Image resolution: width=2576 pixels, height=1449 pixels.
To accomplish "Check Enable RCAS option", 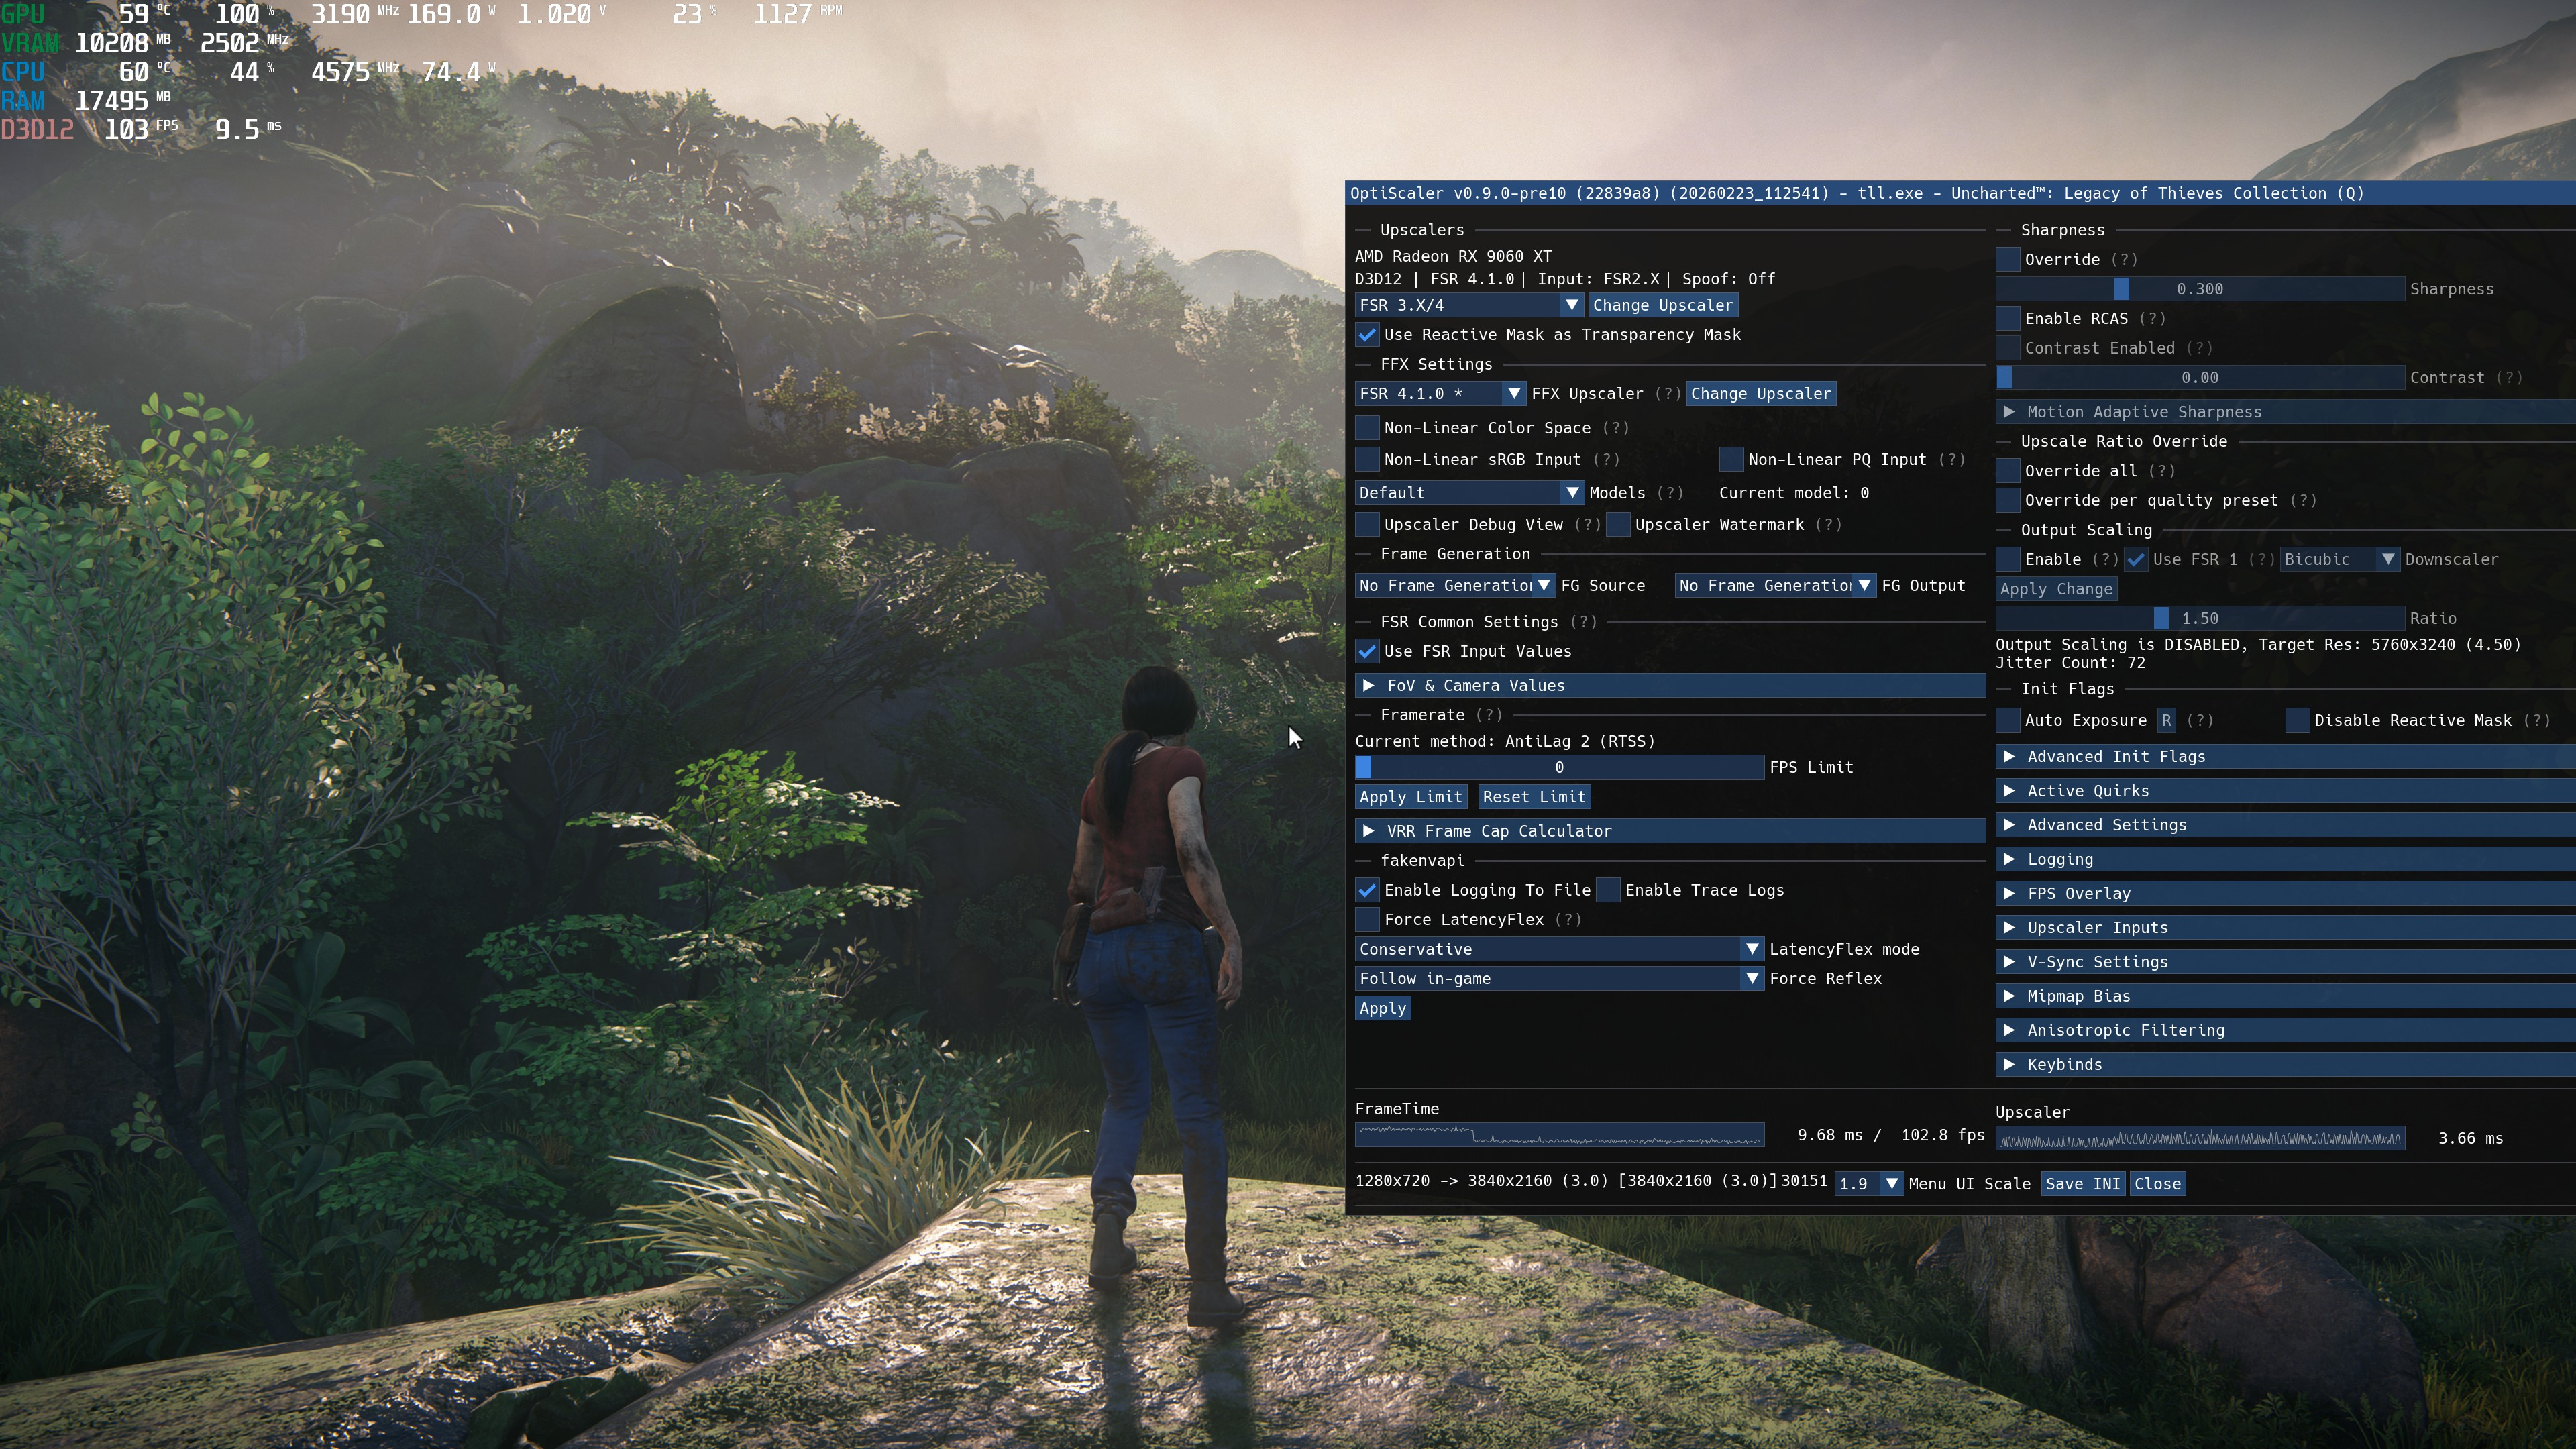I will point(2008,319).
